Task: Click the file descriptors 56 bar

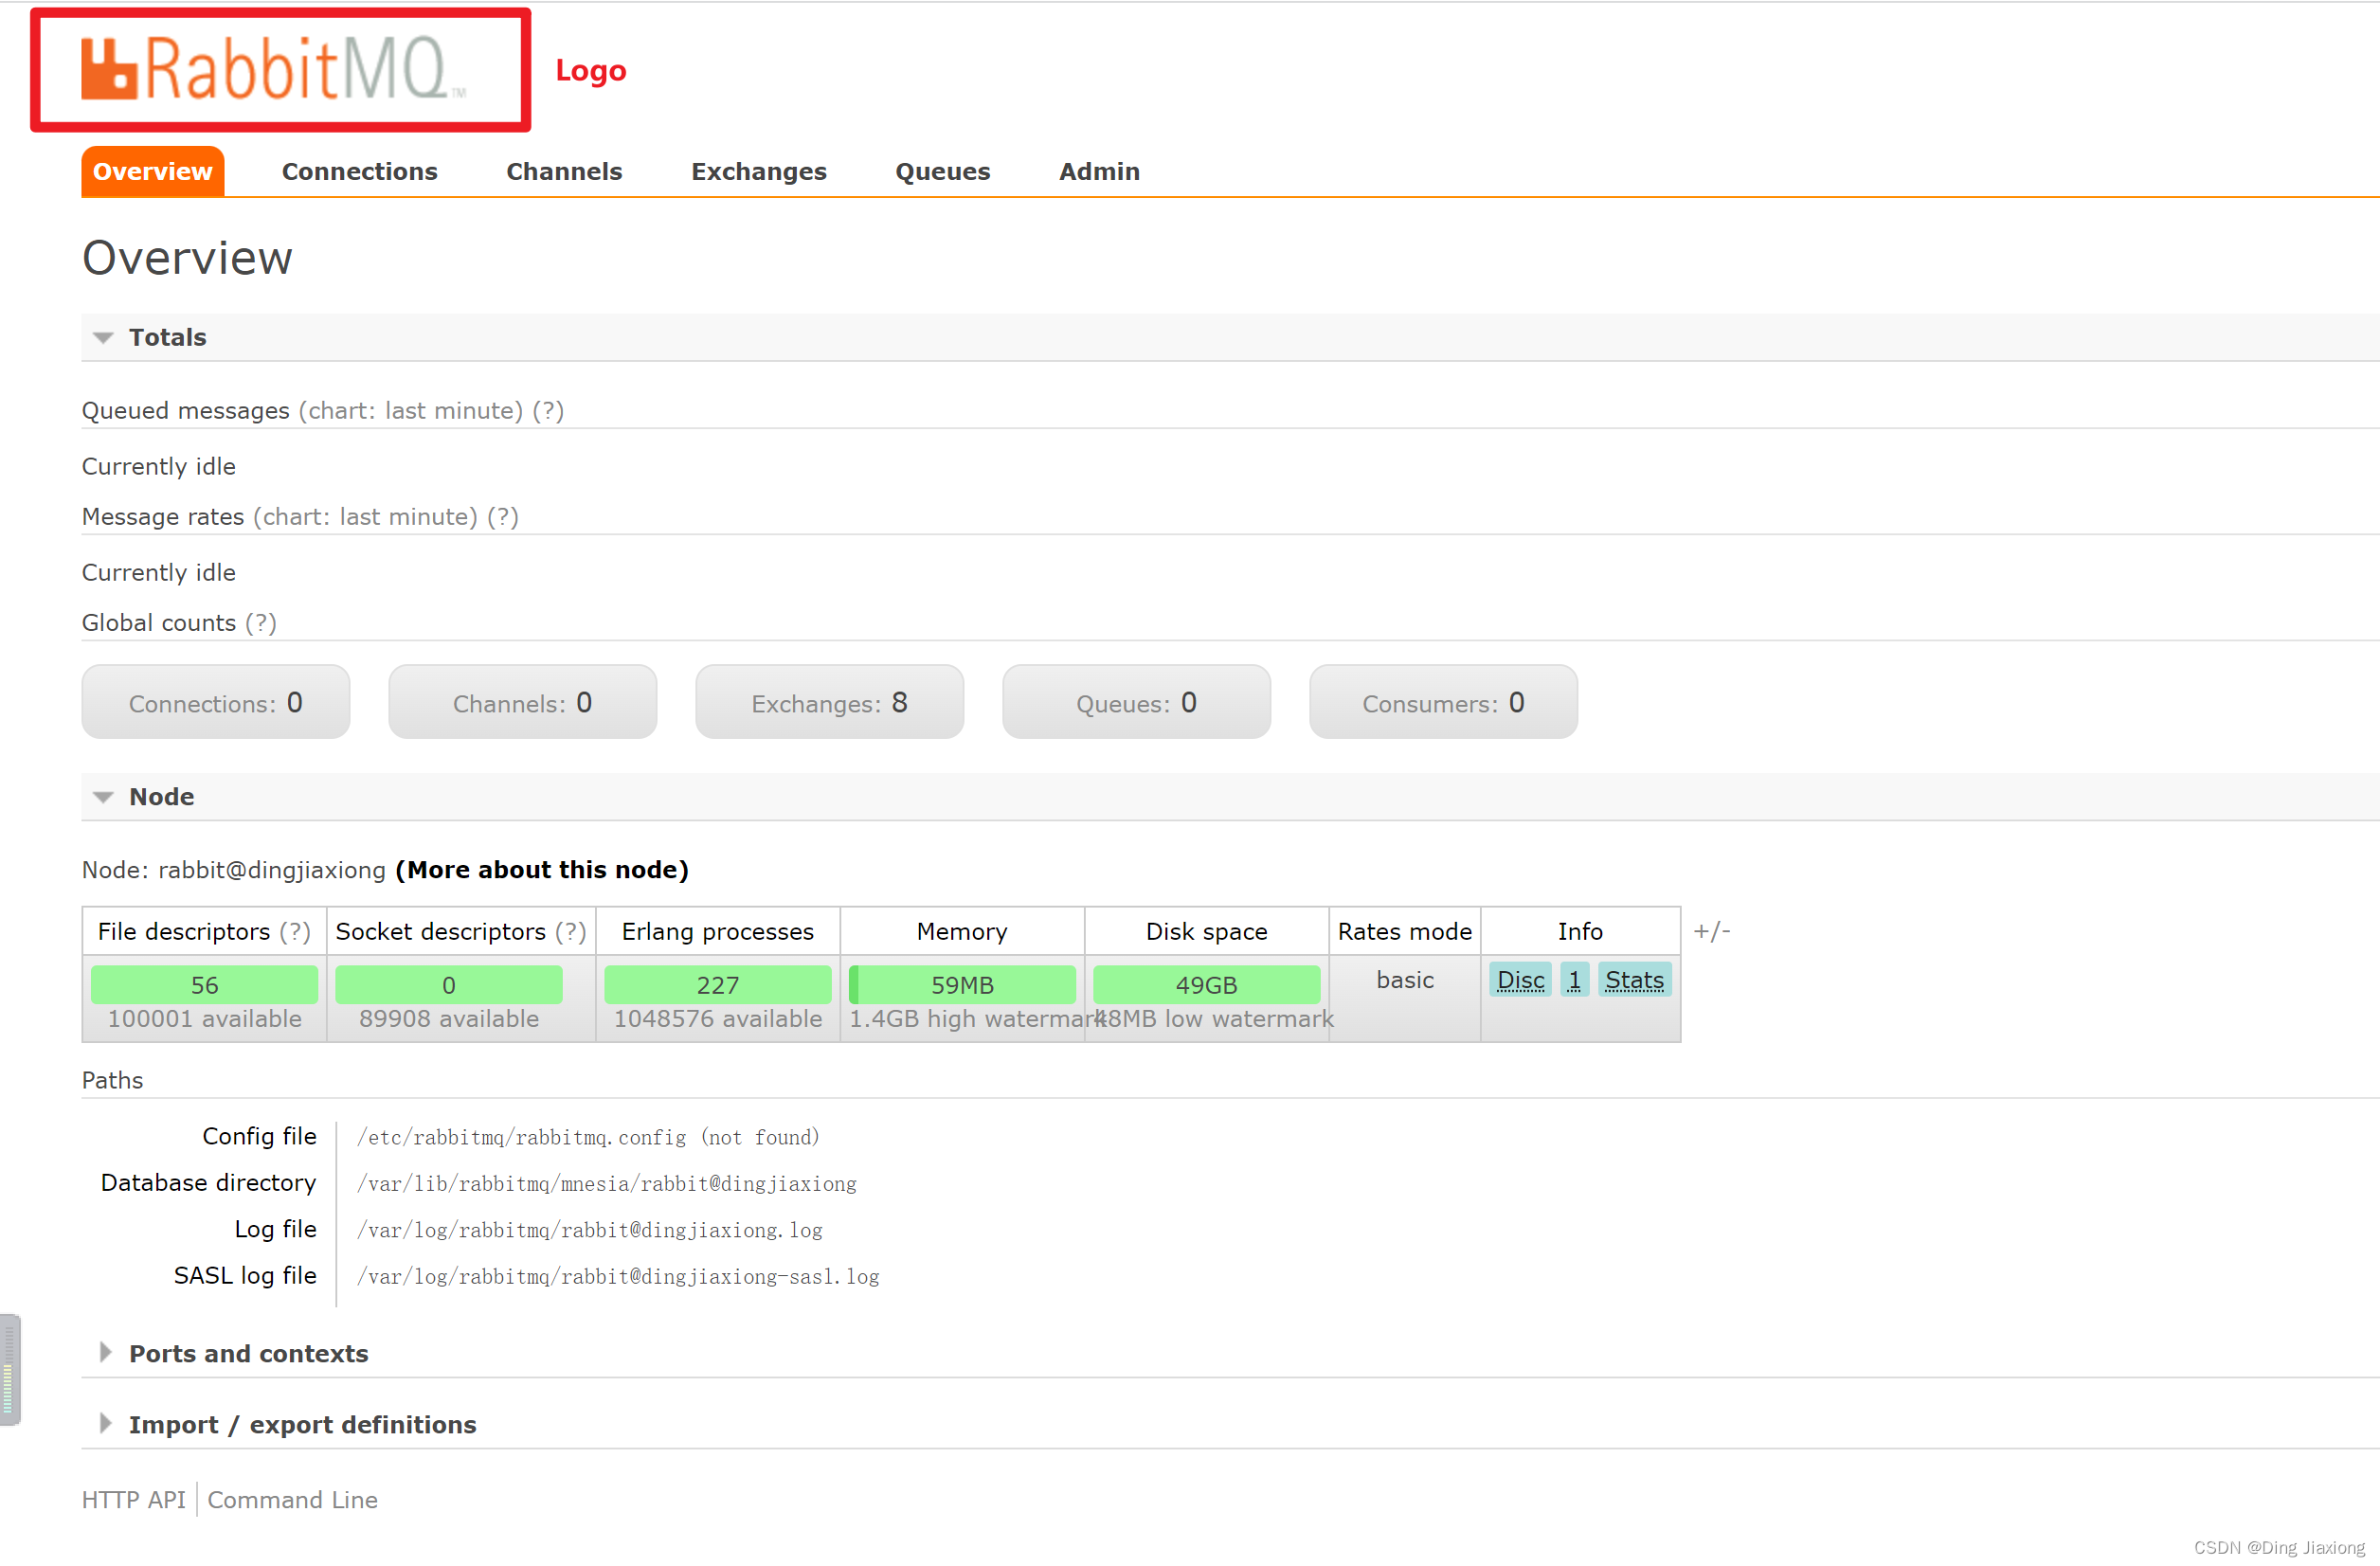Action: click(x=205, y=984)
